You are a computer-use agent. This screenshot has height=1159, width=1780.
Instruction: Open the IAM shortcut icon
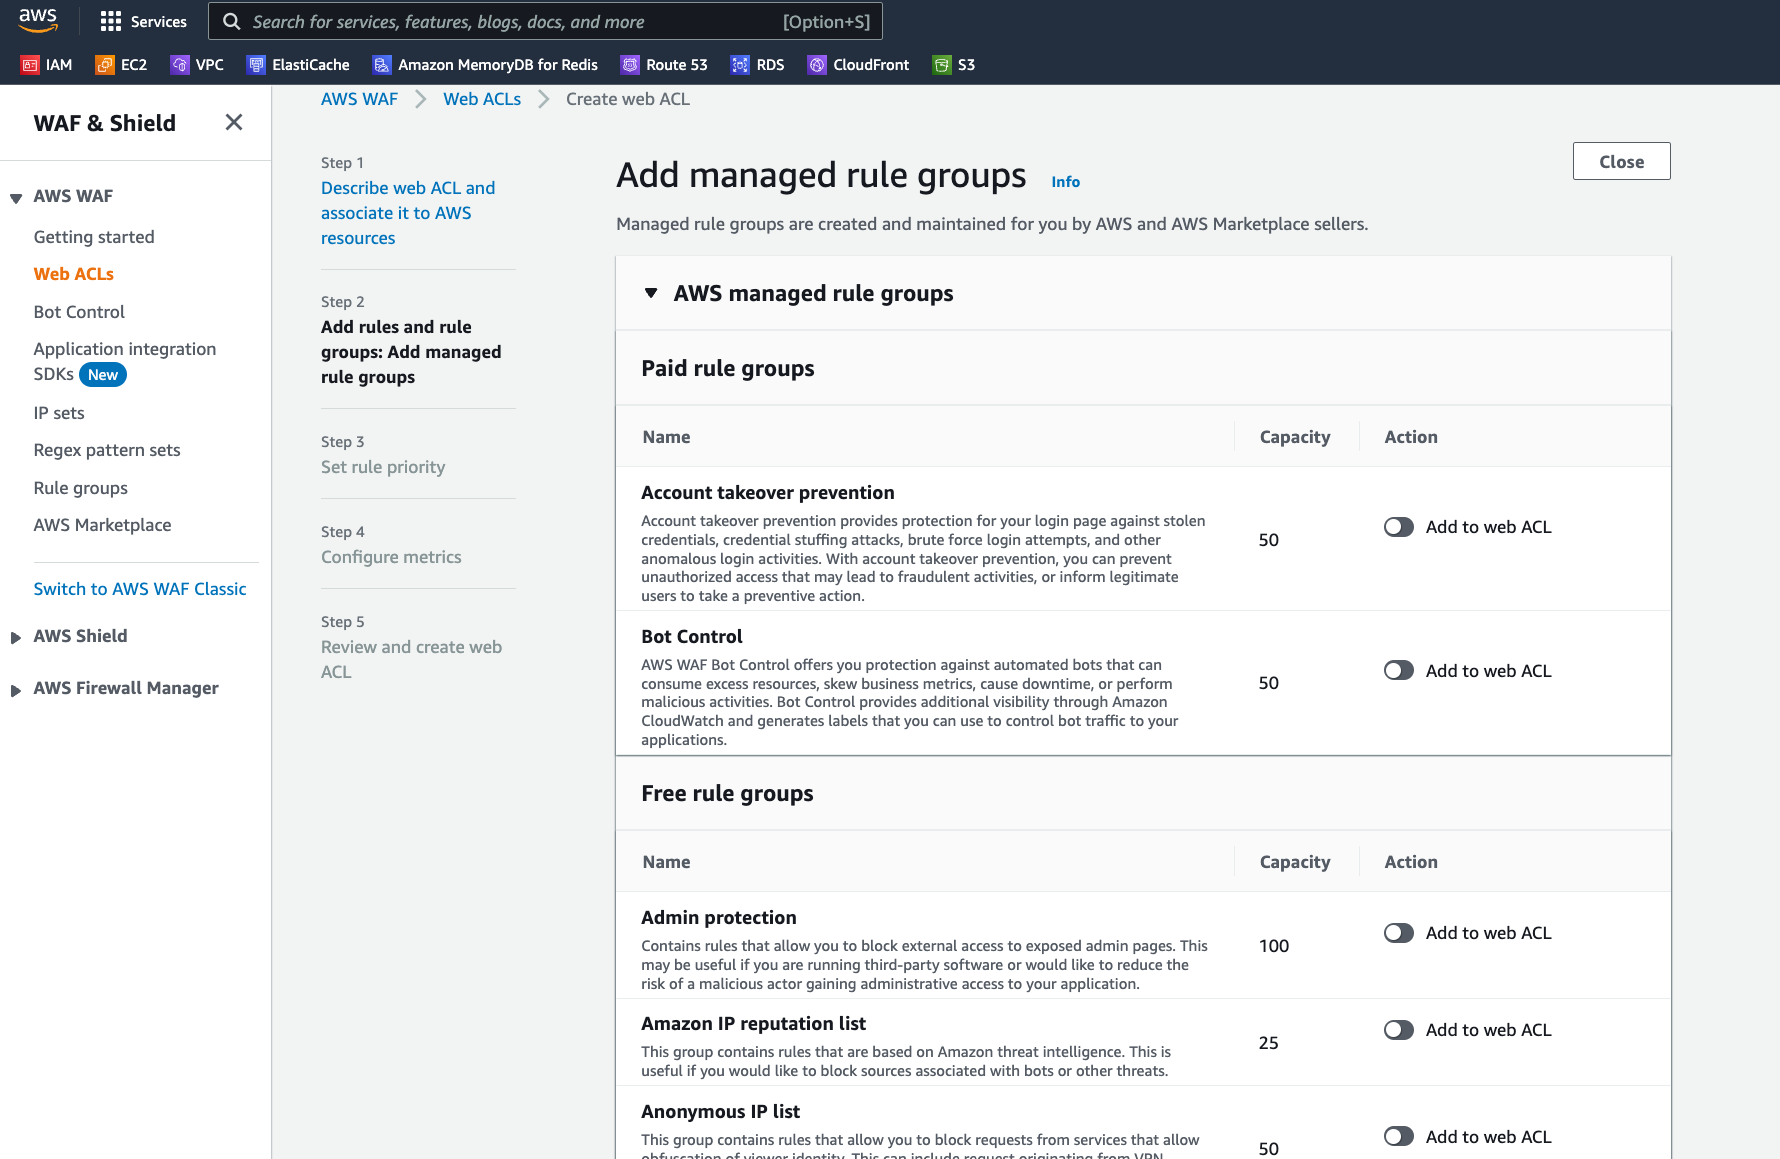point(30,65)
